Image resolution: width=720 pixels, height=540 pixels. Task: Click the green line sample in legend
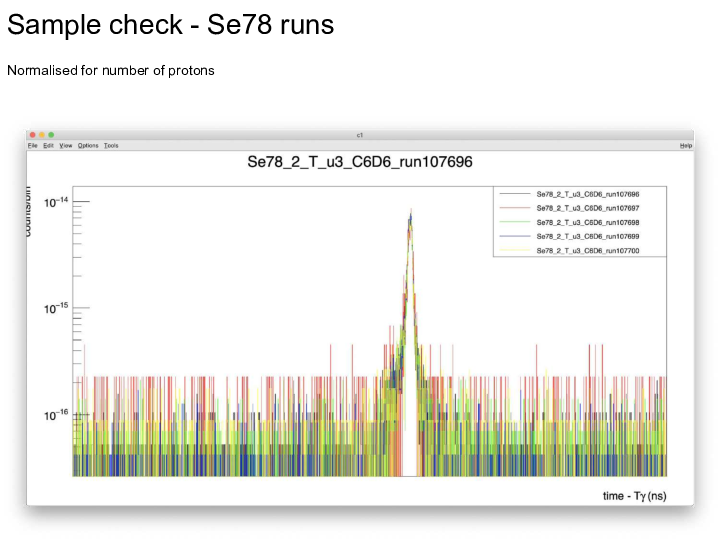pos(514,222)
